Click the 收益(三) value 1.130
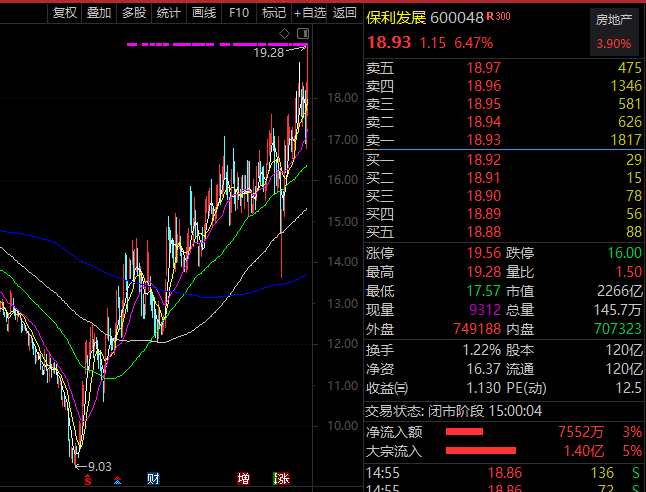 pos(484,388)
